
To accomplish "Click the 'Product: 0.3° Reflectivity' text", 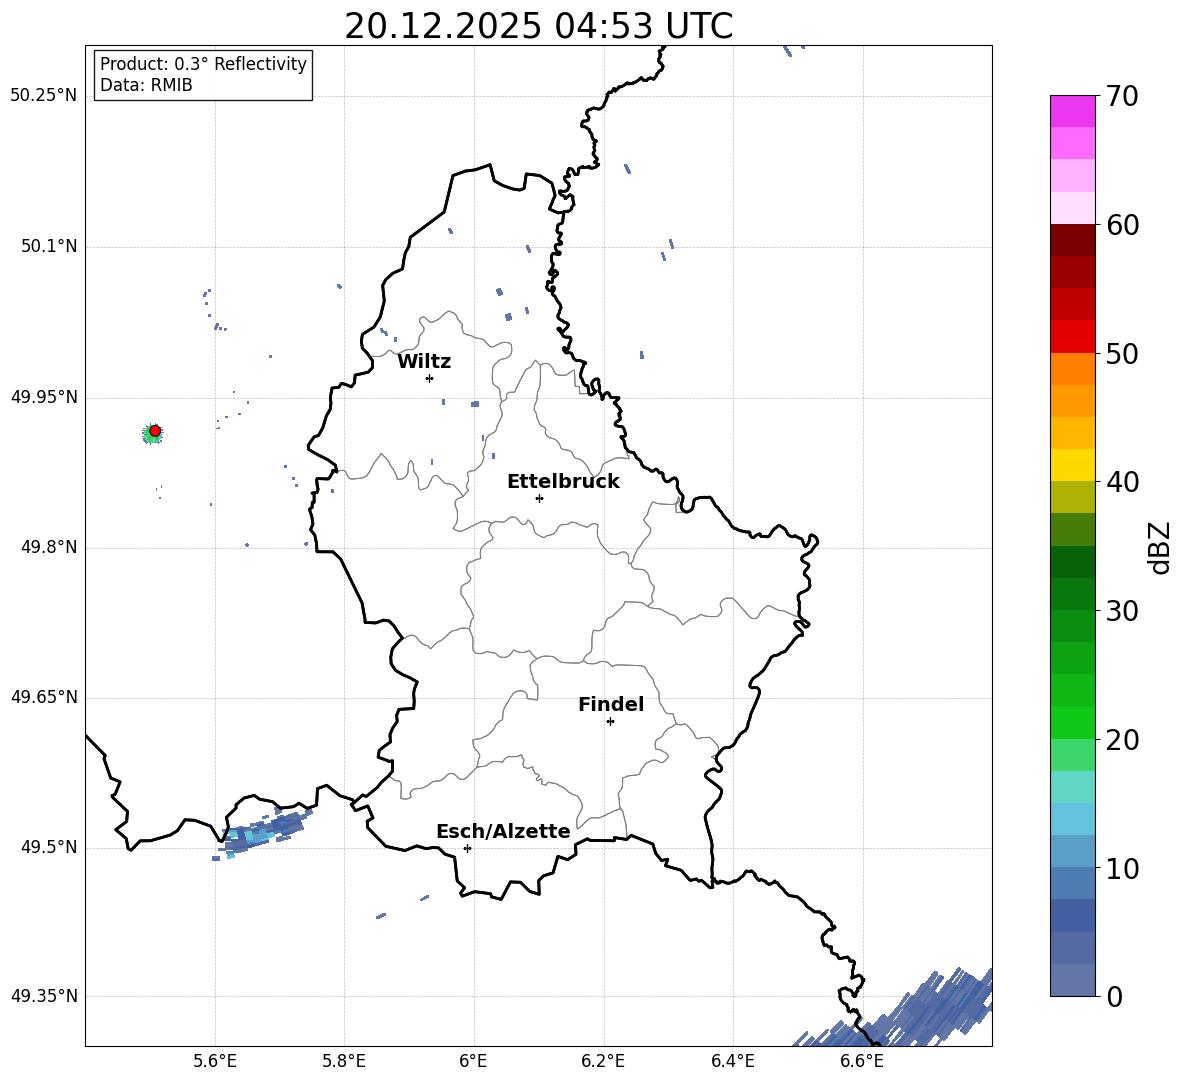I will coord(203,63).
